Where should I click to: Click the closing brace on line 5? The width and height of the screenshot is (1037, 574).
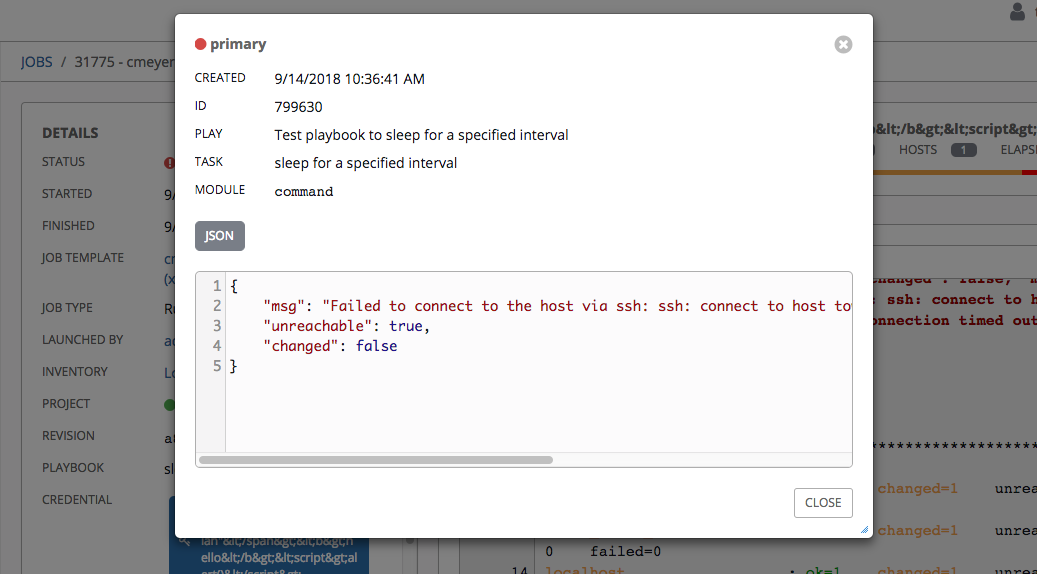(x=233, y=366)
